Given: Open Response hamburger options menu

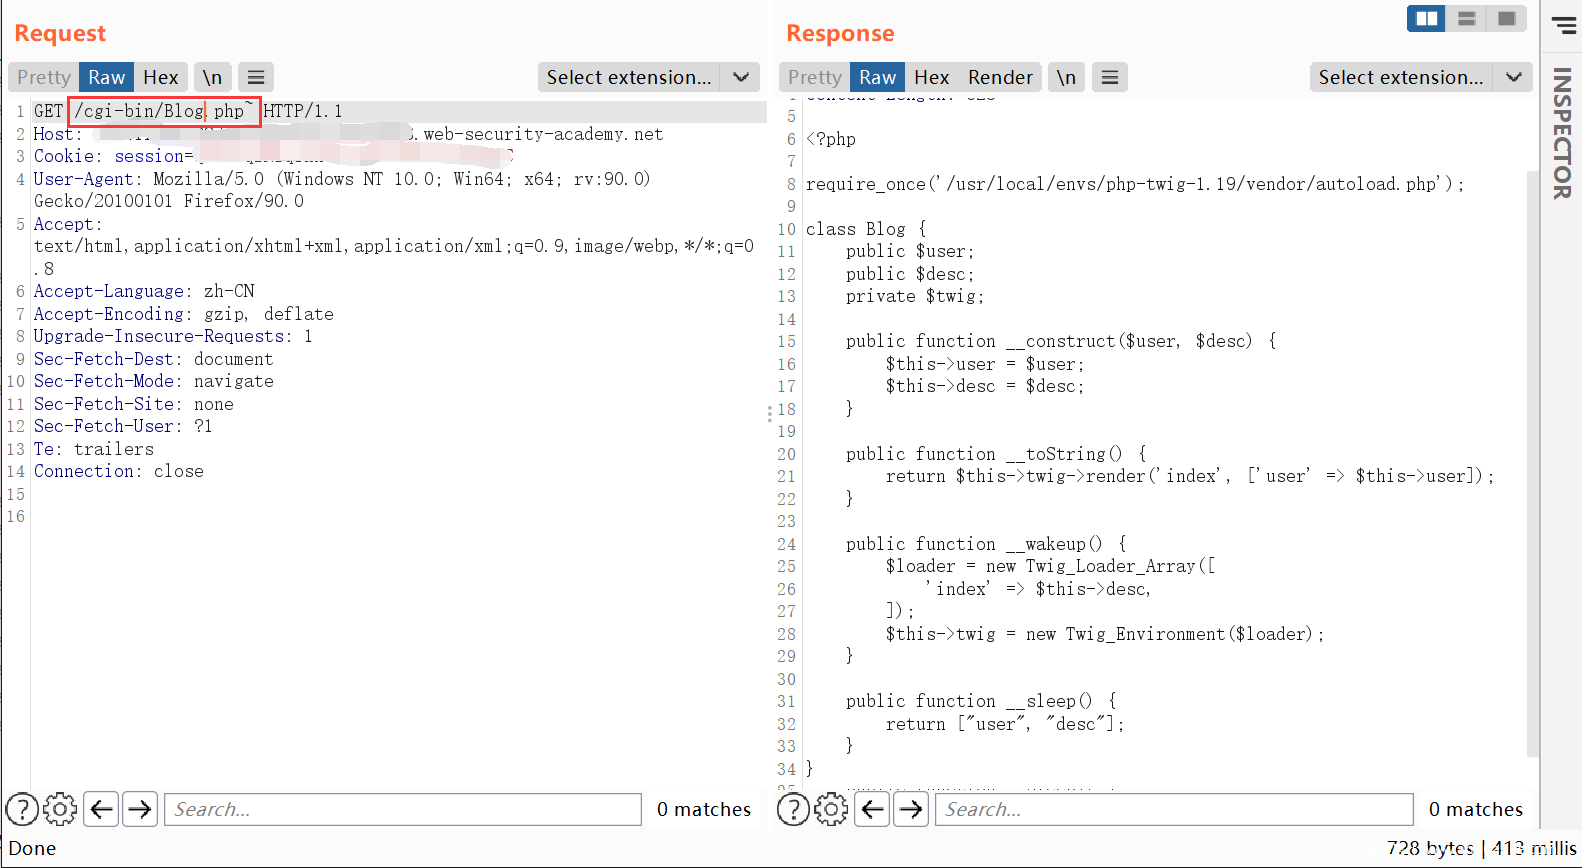Looking at the screenshot, I should click(1110, 77).
